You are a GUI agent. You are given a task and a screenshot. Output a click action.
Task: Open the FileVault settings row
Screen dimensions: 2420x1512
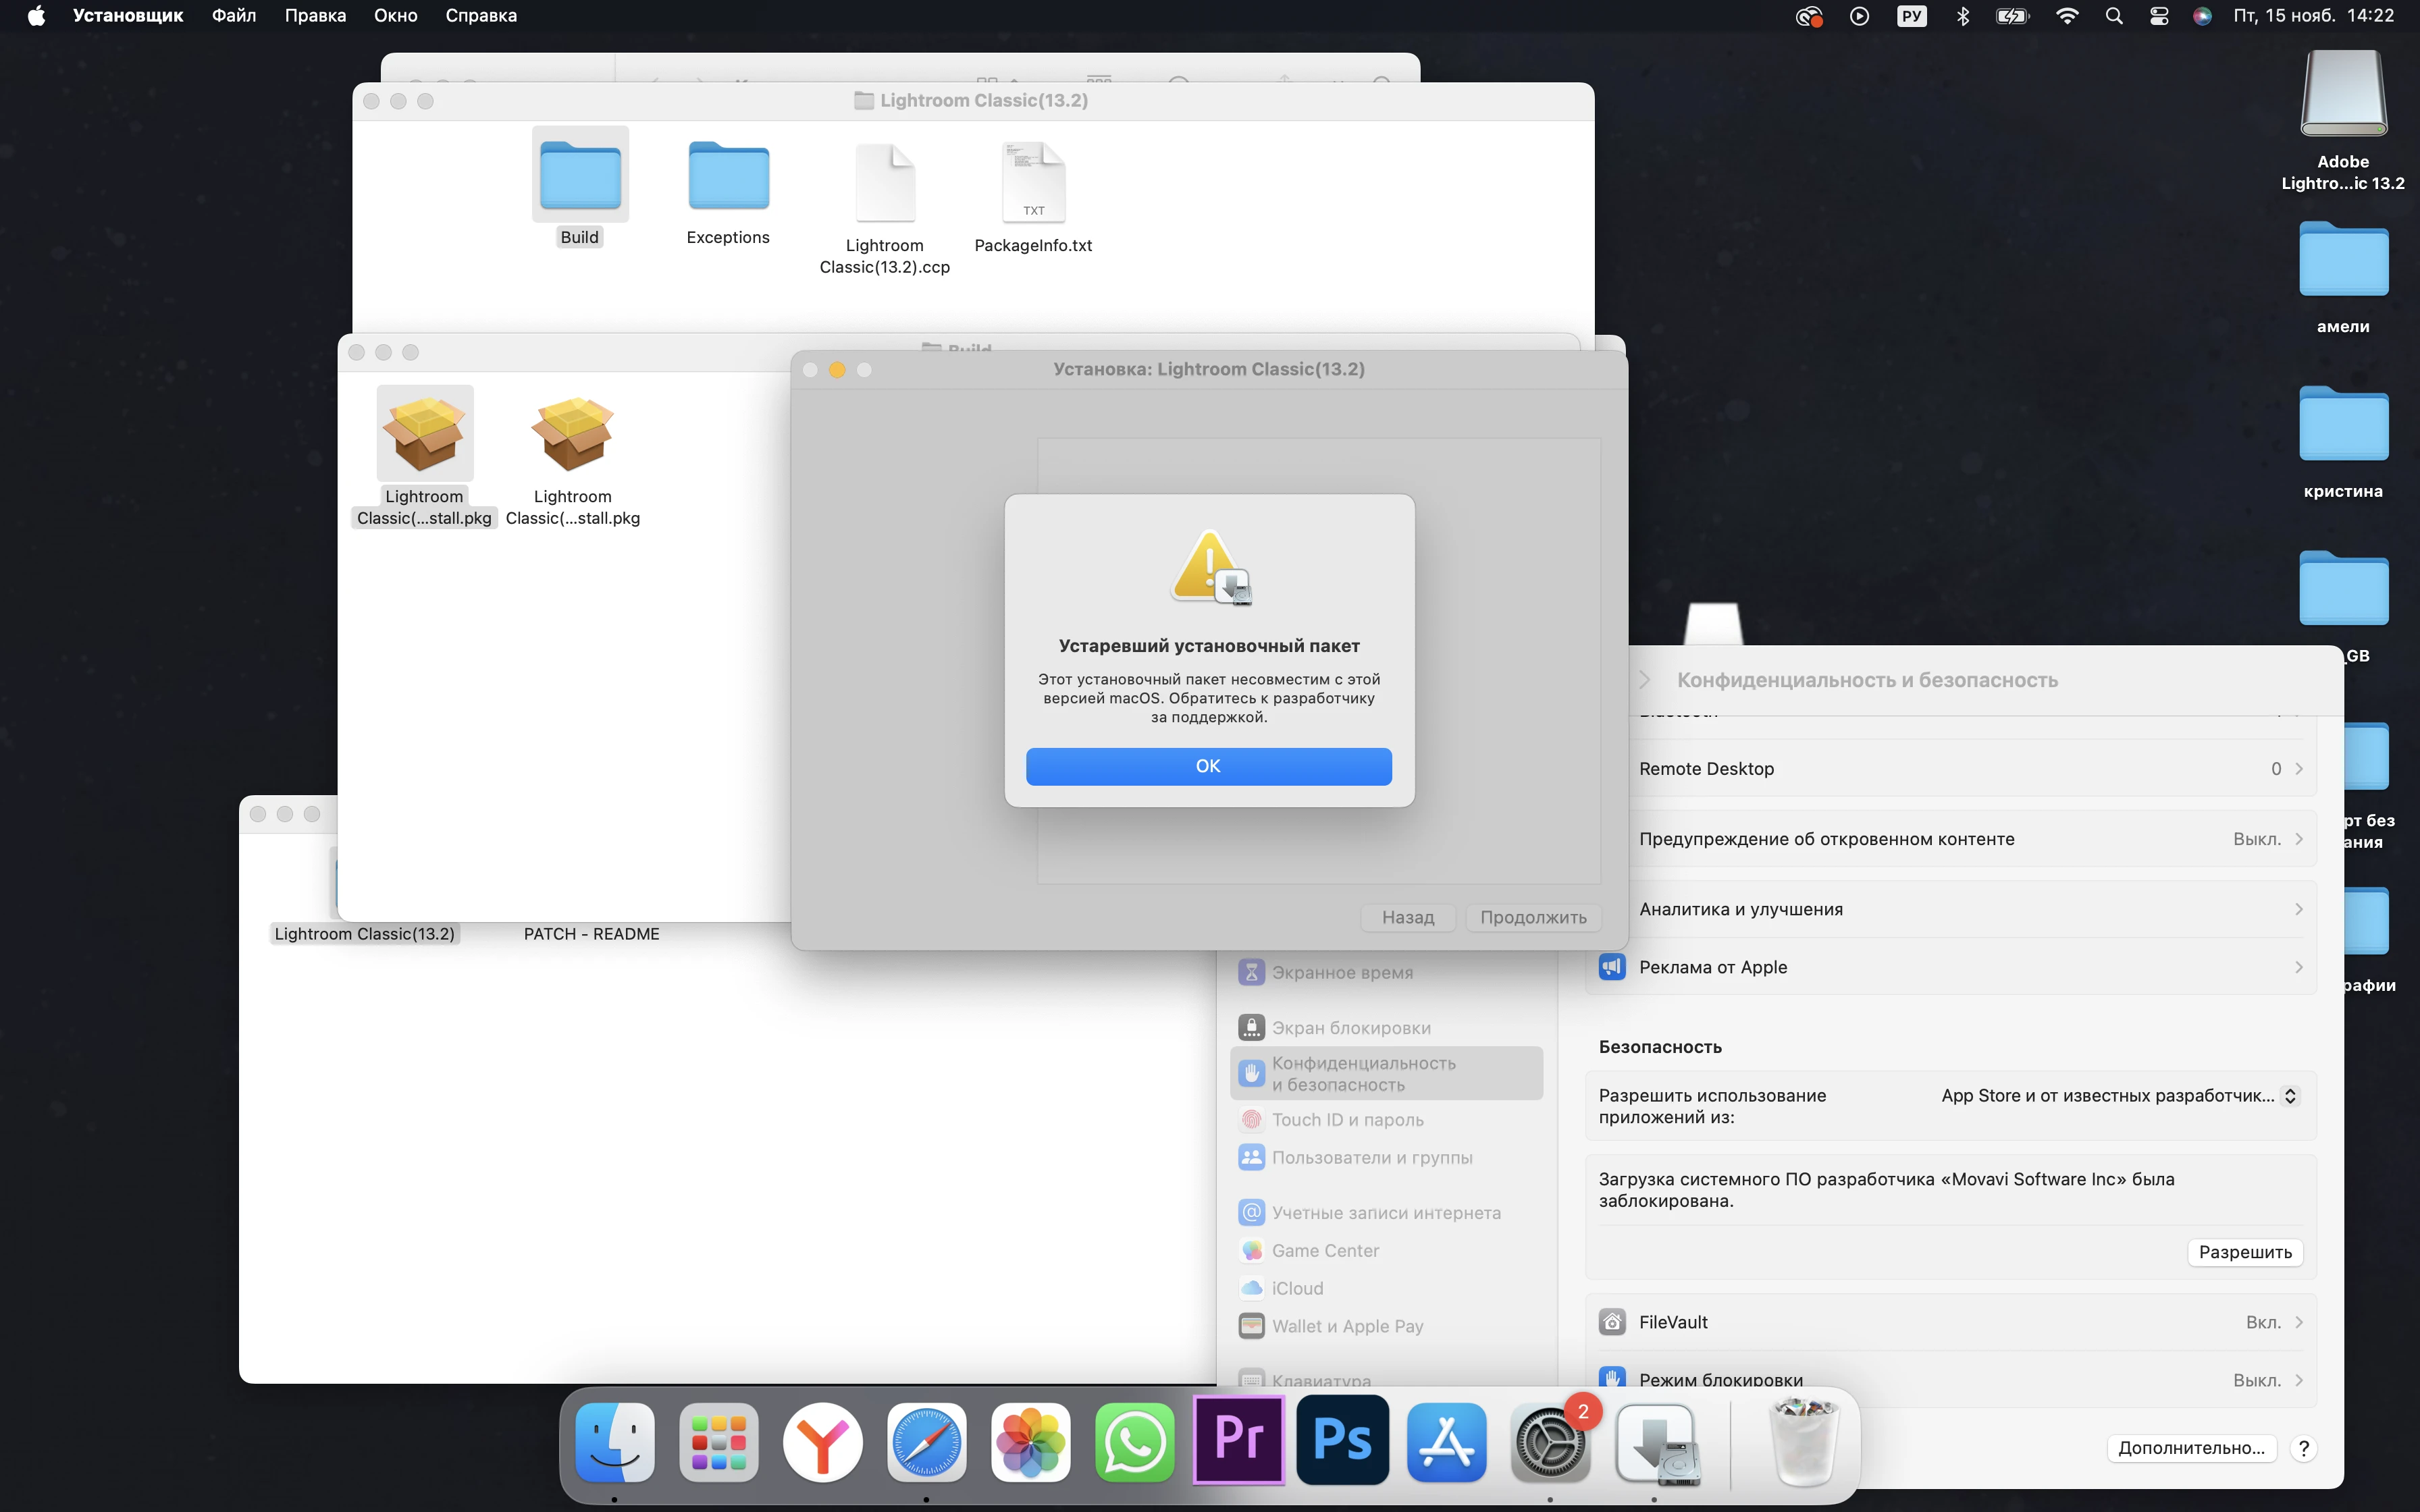1950,1322
